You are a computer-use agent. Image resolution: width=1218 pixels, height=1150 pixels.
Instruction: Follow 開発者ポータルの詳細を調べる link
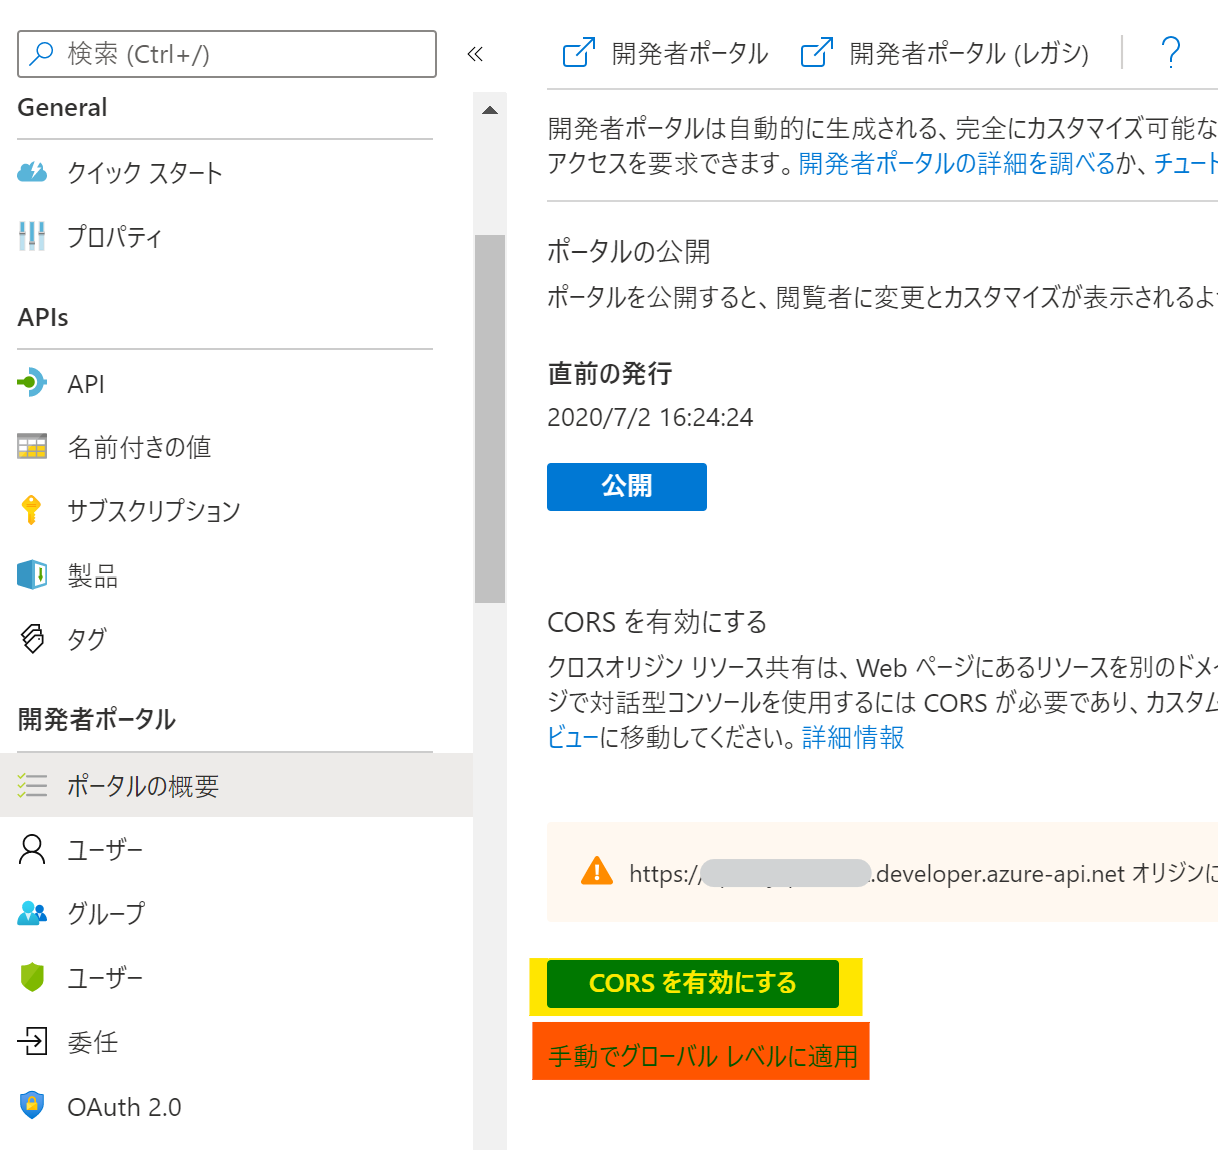(x=957, y=163)
